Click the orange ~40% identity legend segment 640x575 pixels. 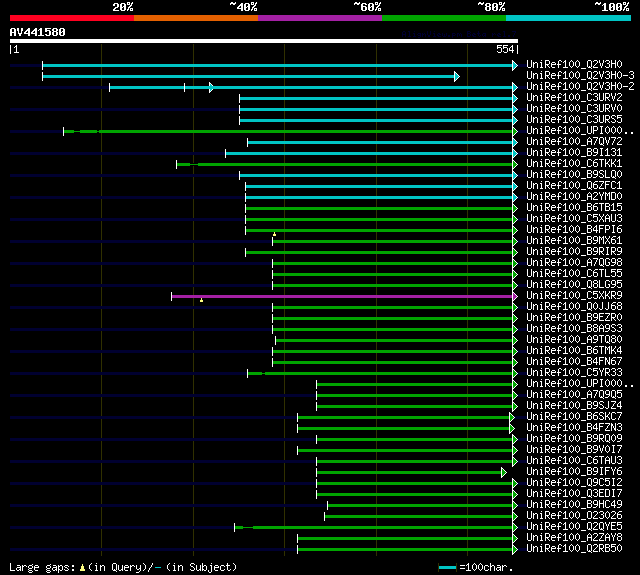pos(196,18)
